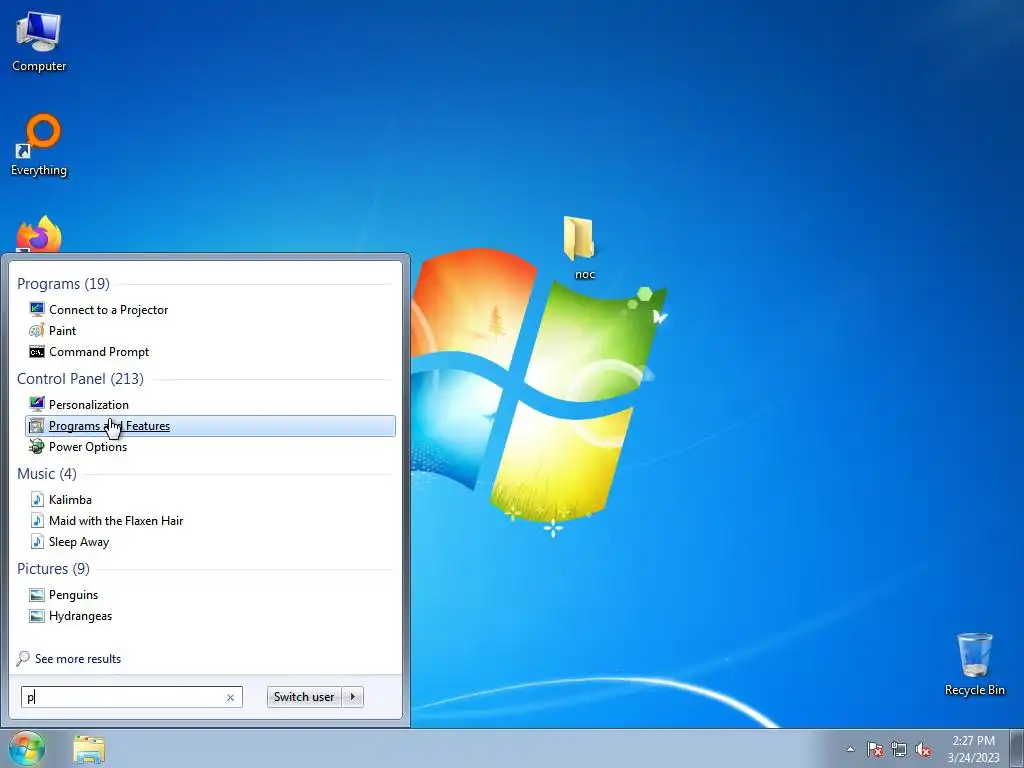Click the Action Center flag tray icon

pos(875,749)
